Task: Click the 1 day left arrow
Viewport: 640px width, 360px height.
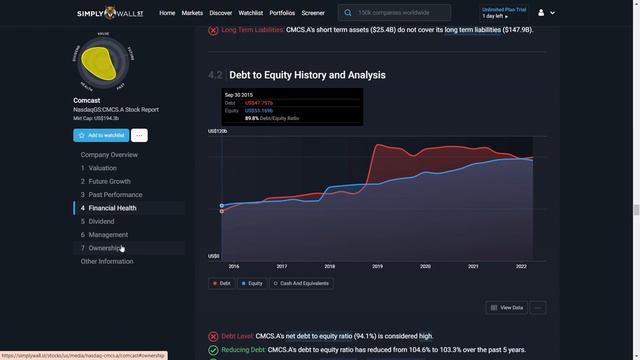Action: tap(507, 16)
